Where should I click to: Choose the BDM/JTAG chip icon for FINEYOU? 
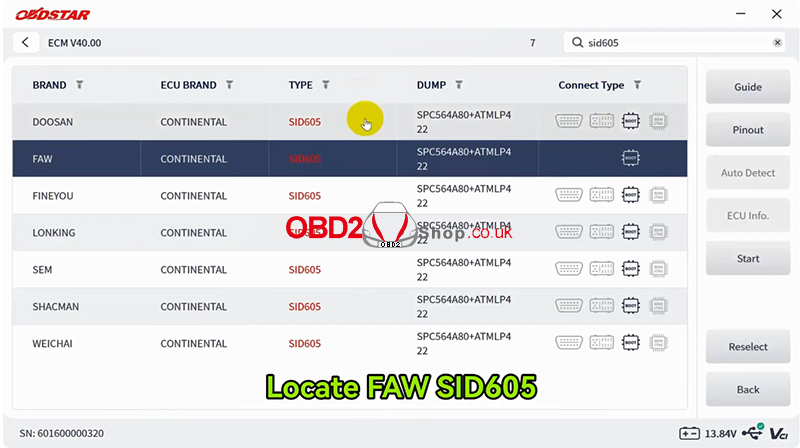click(658, 195)
